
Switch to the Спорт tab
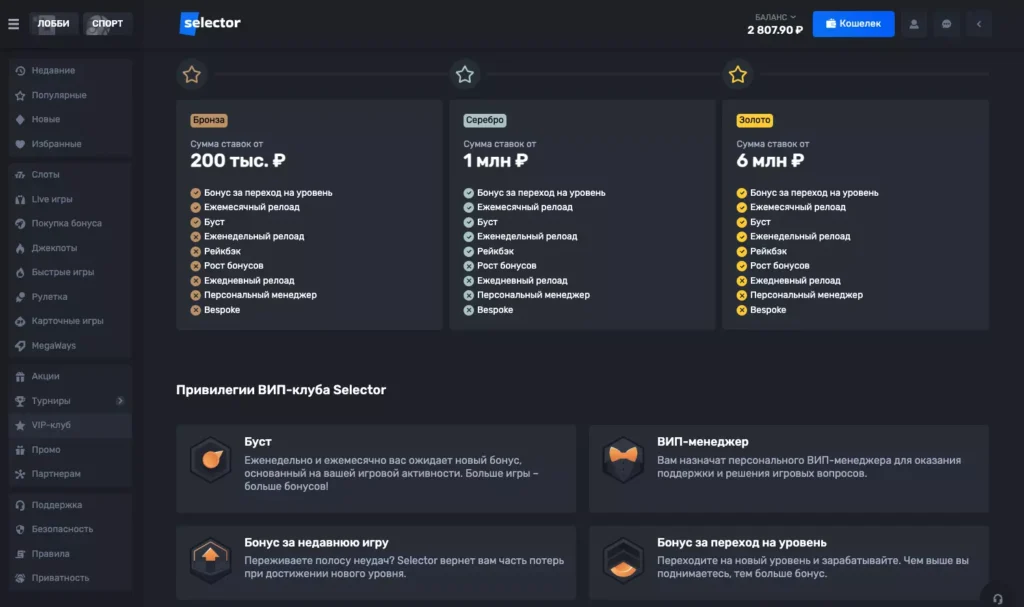[x=107, y=24]
